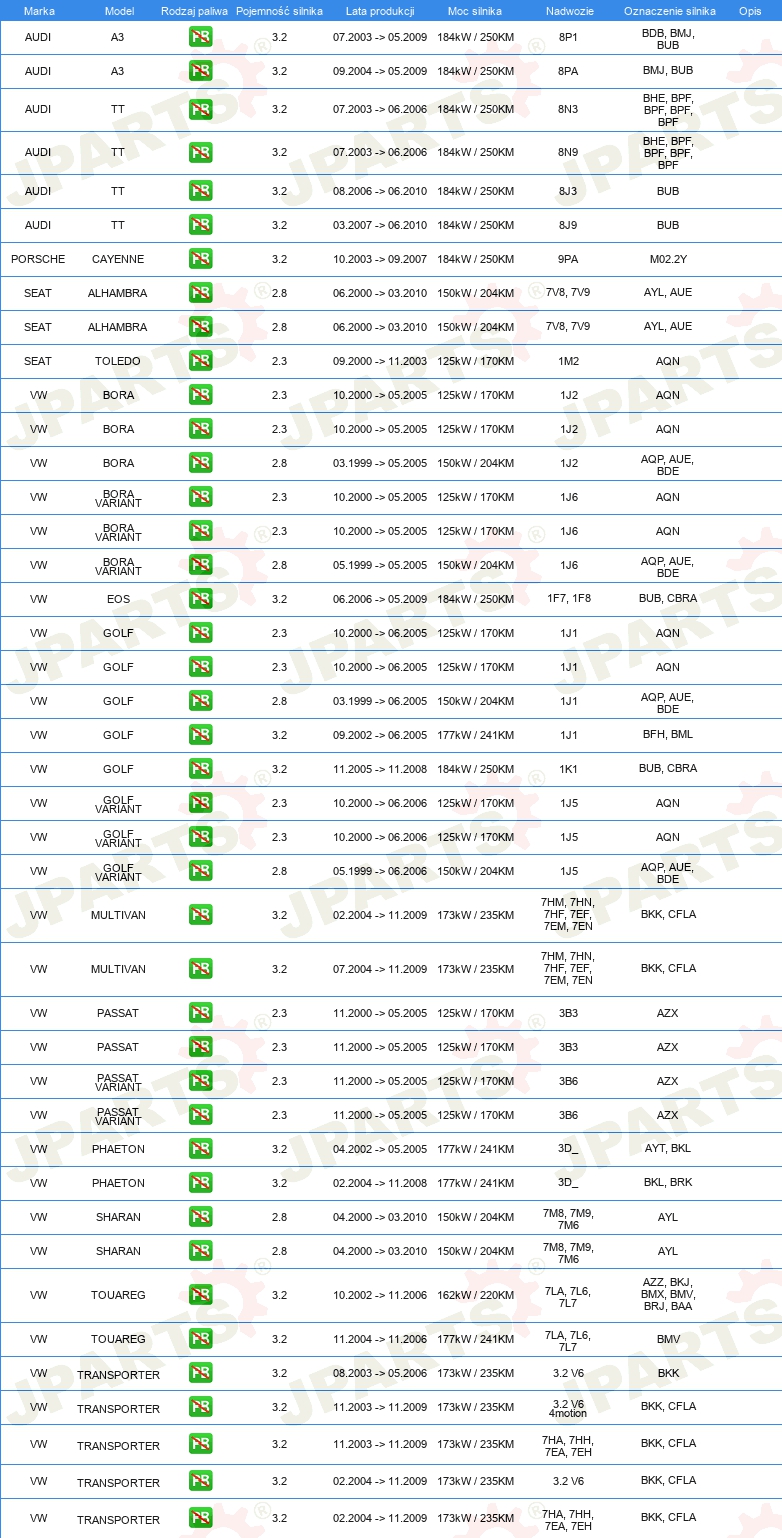This screenshot has height=1538, width=782.
Task: Click the 1K1 body code
Action: pyautogui.click(x=568, y=769)
